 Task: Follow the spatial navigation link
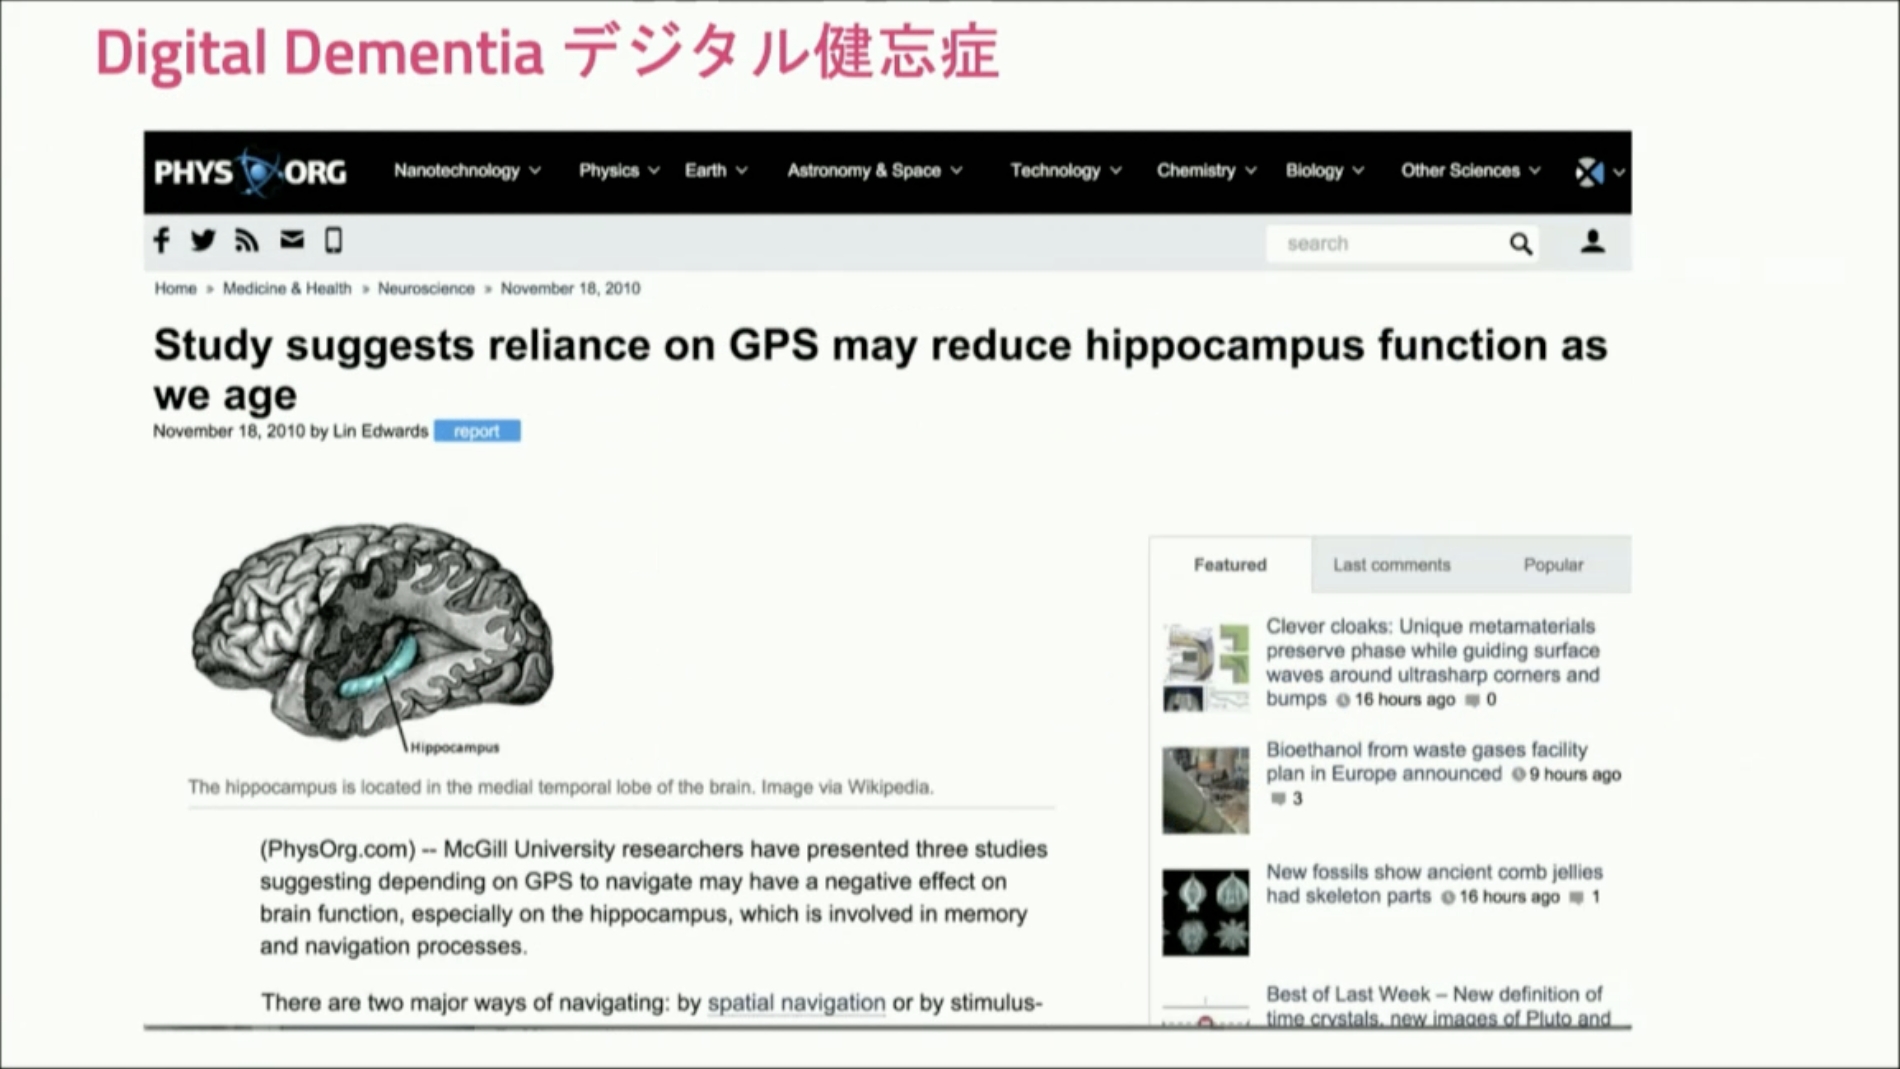[x=796, y=1002]
